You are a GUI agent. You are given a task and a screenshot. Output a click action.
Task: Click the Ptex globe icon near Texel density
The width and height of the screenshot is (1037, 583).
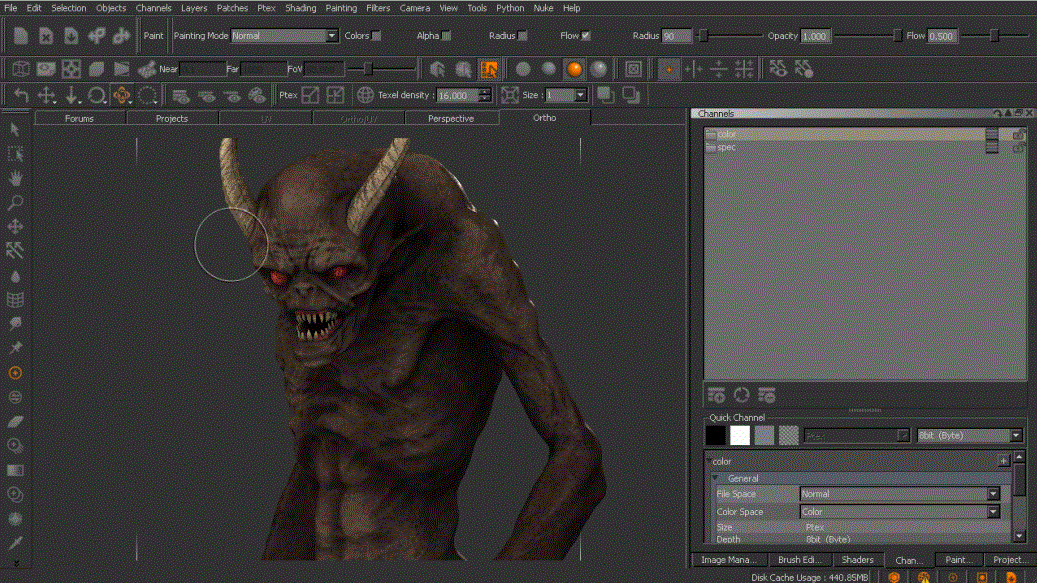365,95
